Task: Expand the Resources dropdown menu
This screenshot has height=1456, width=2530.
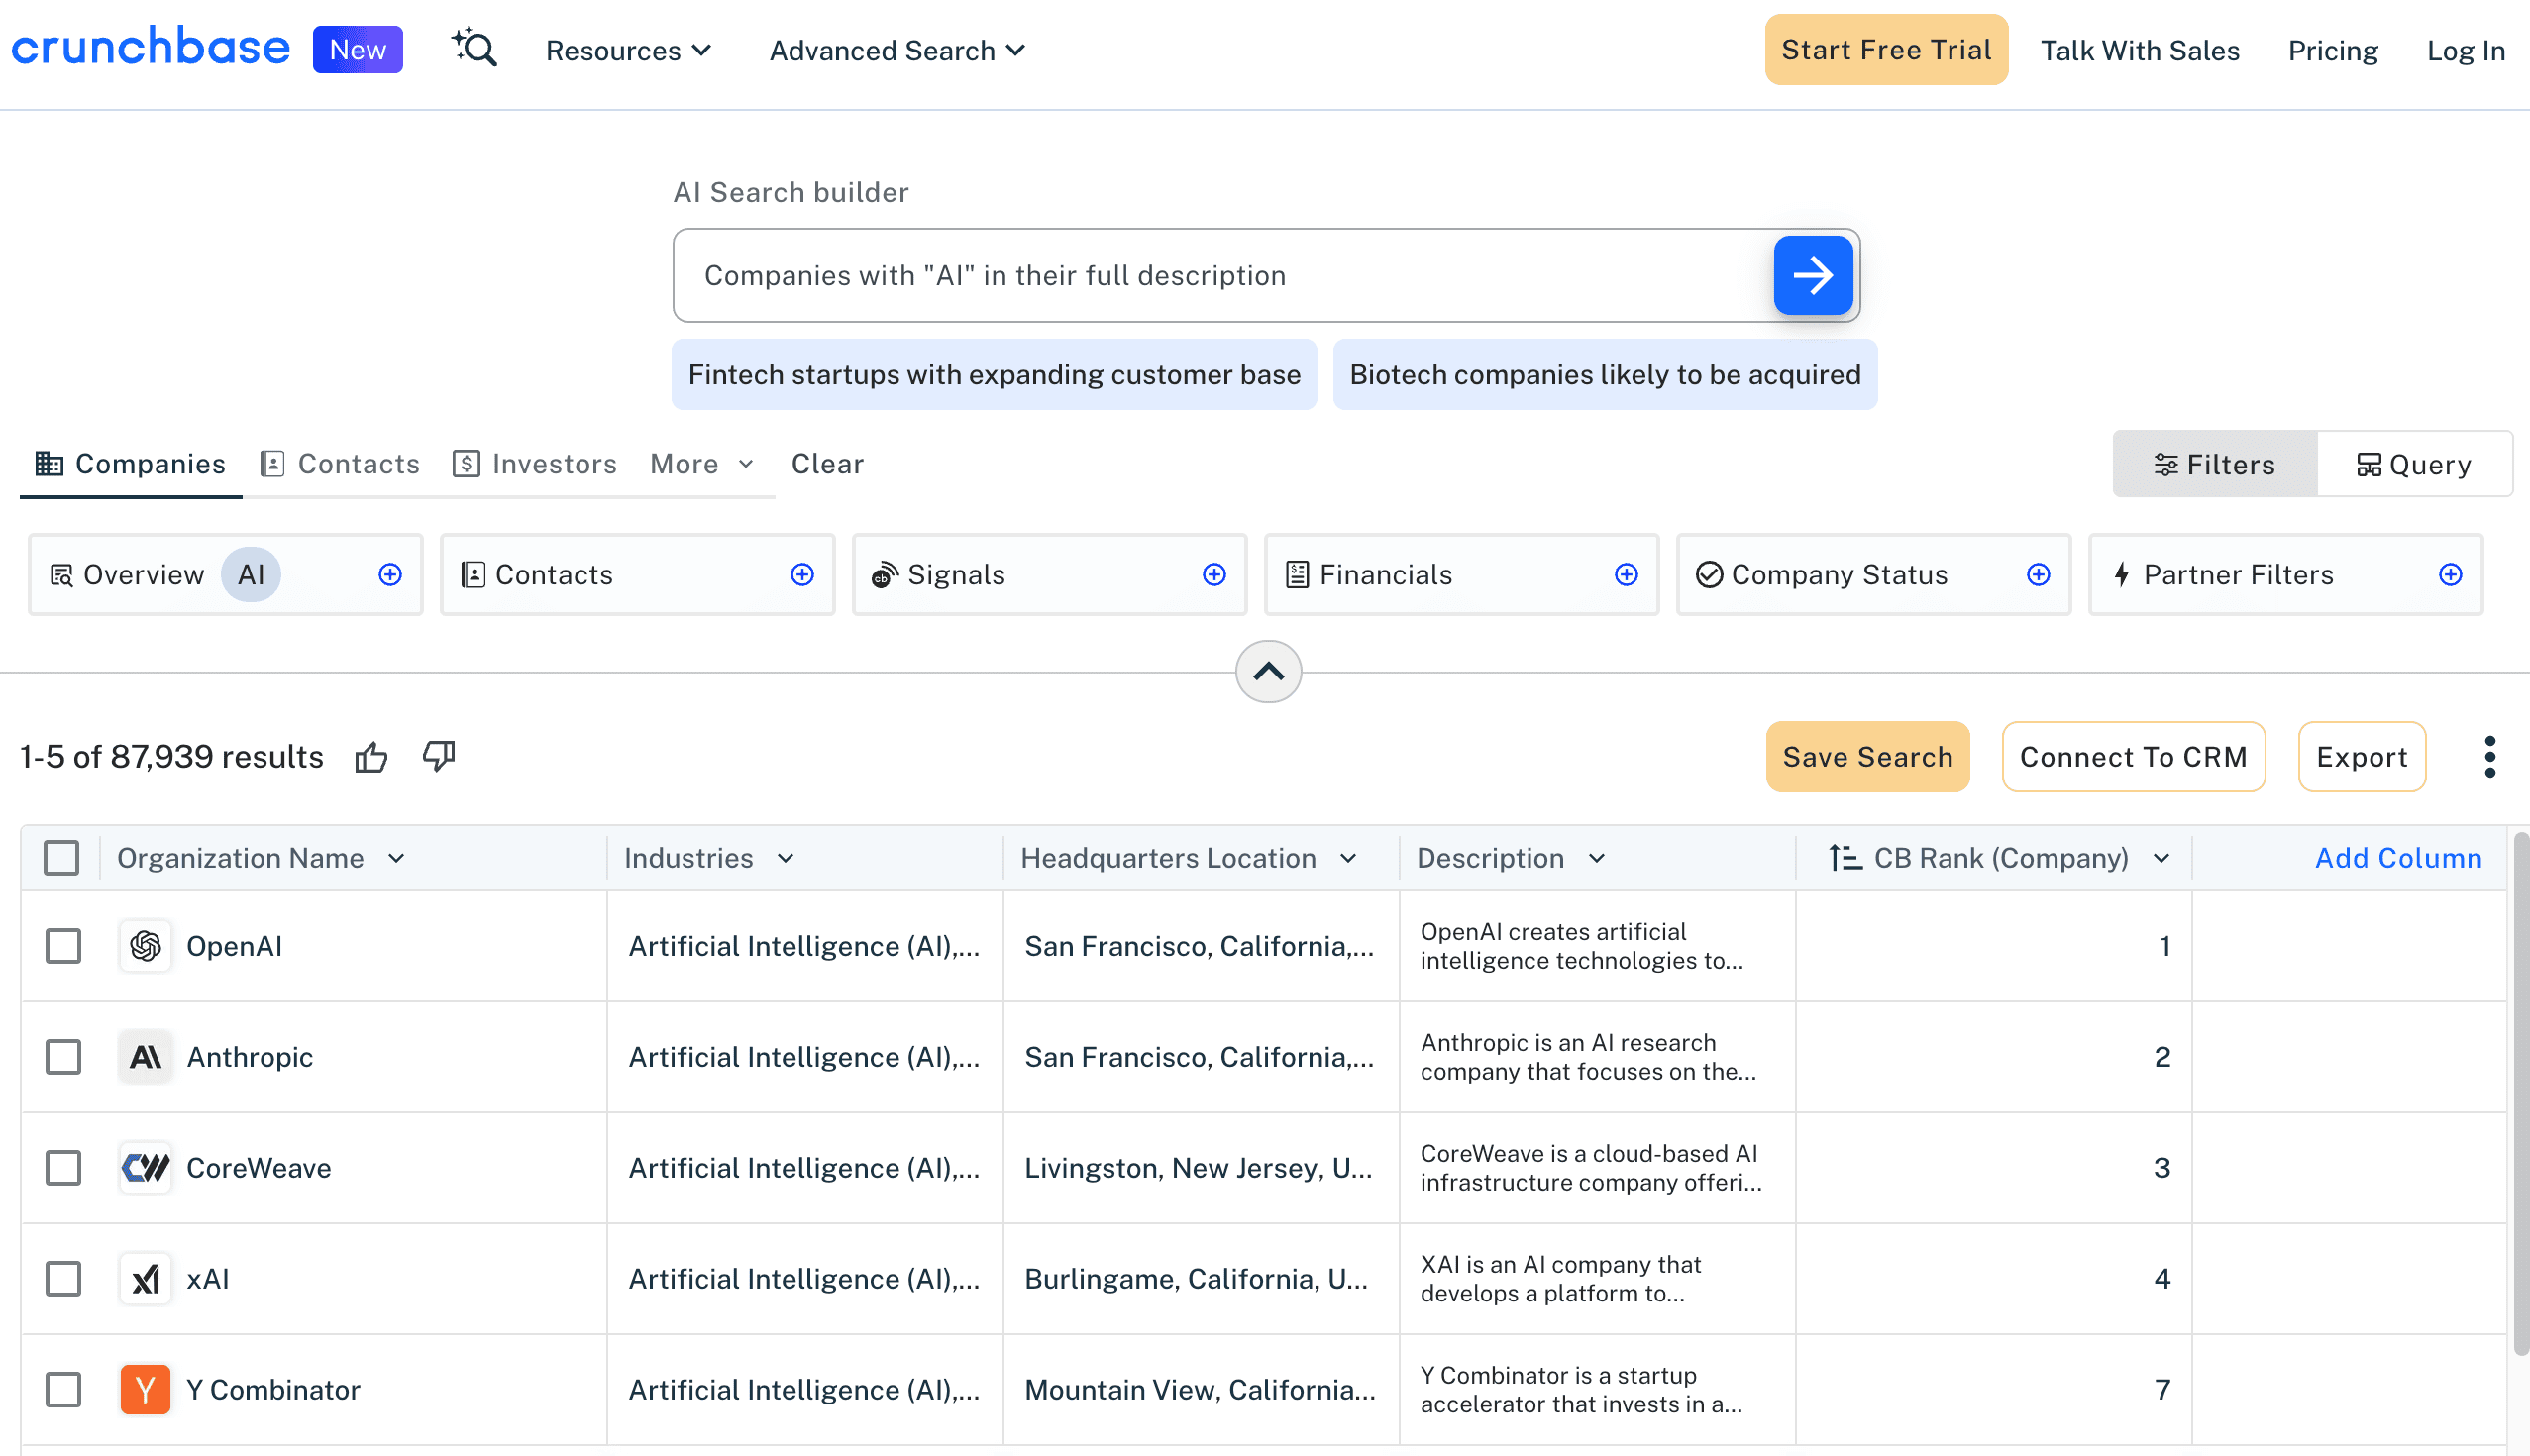Action: [628, 50]
